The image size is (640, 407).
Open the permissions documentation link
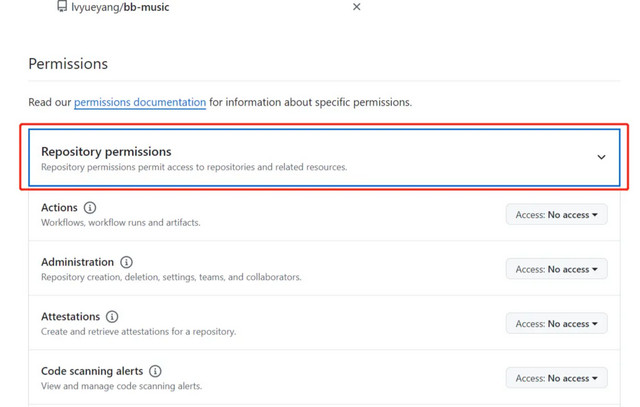click(x=140, y=102)
